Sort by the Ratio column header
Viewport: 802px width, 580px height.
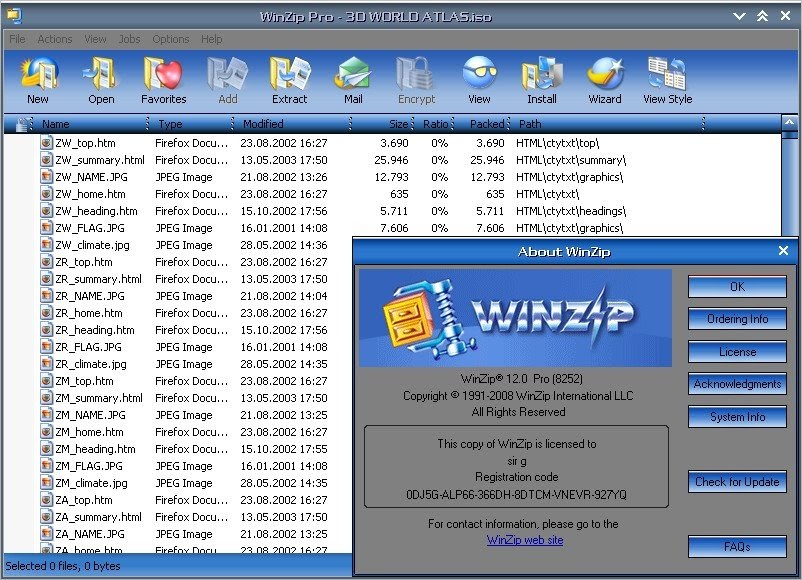(x=435, y=124)
